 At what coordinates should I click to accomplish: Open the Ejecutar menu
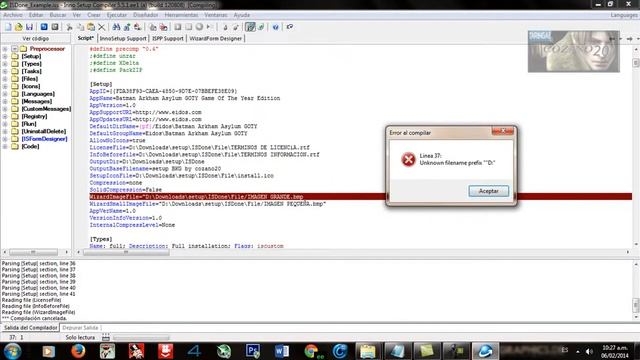point(117,15)
